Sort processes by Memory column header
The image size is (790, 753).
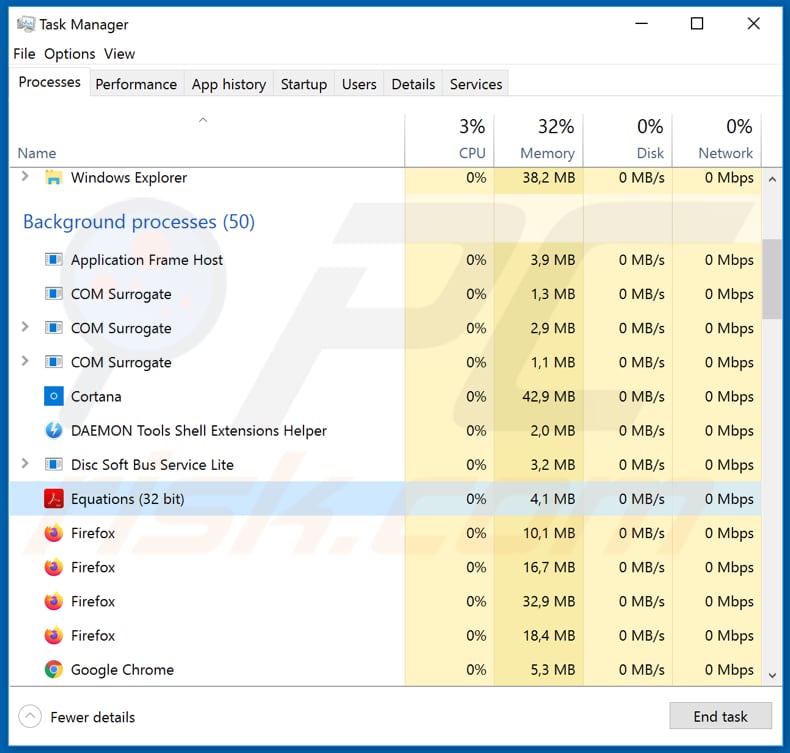click(x=539, y=140)
